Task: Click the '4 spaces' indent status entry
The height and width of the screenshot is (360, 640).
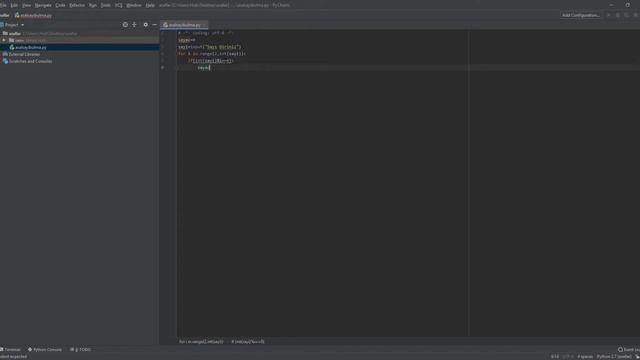Action: point(585,357)
